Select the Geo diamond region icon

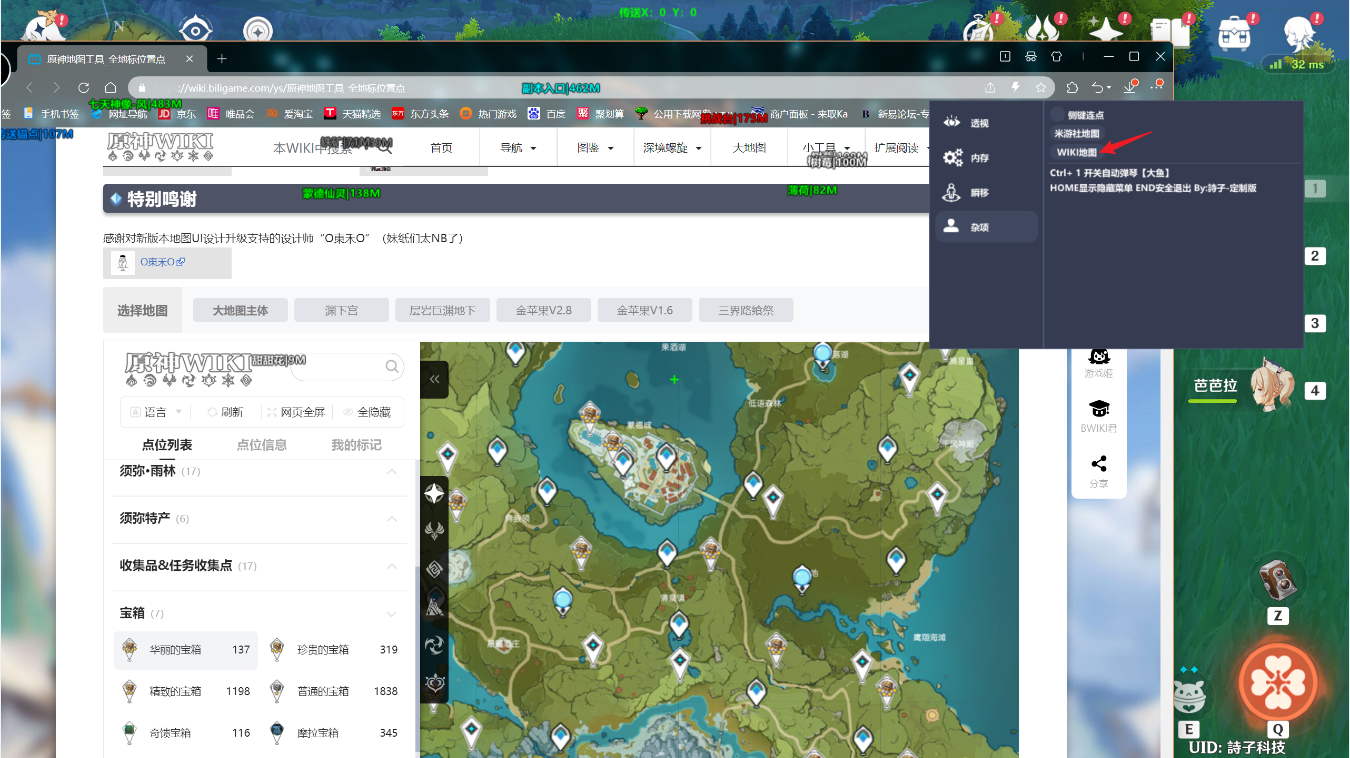[x=434, y=568]
